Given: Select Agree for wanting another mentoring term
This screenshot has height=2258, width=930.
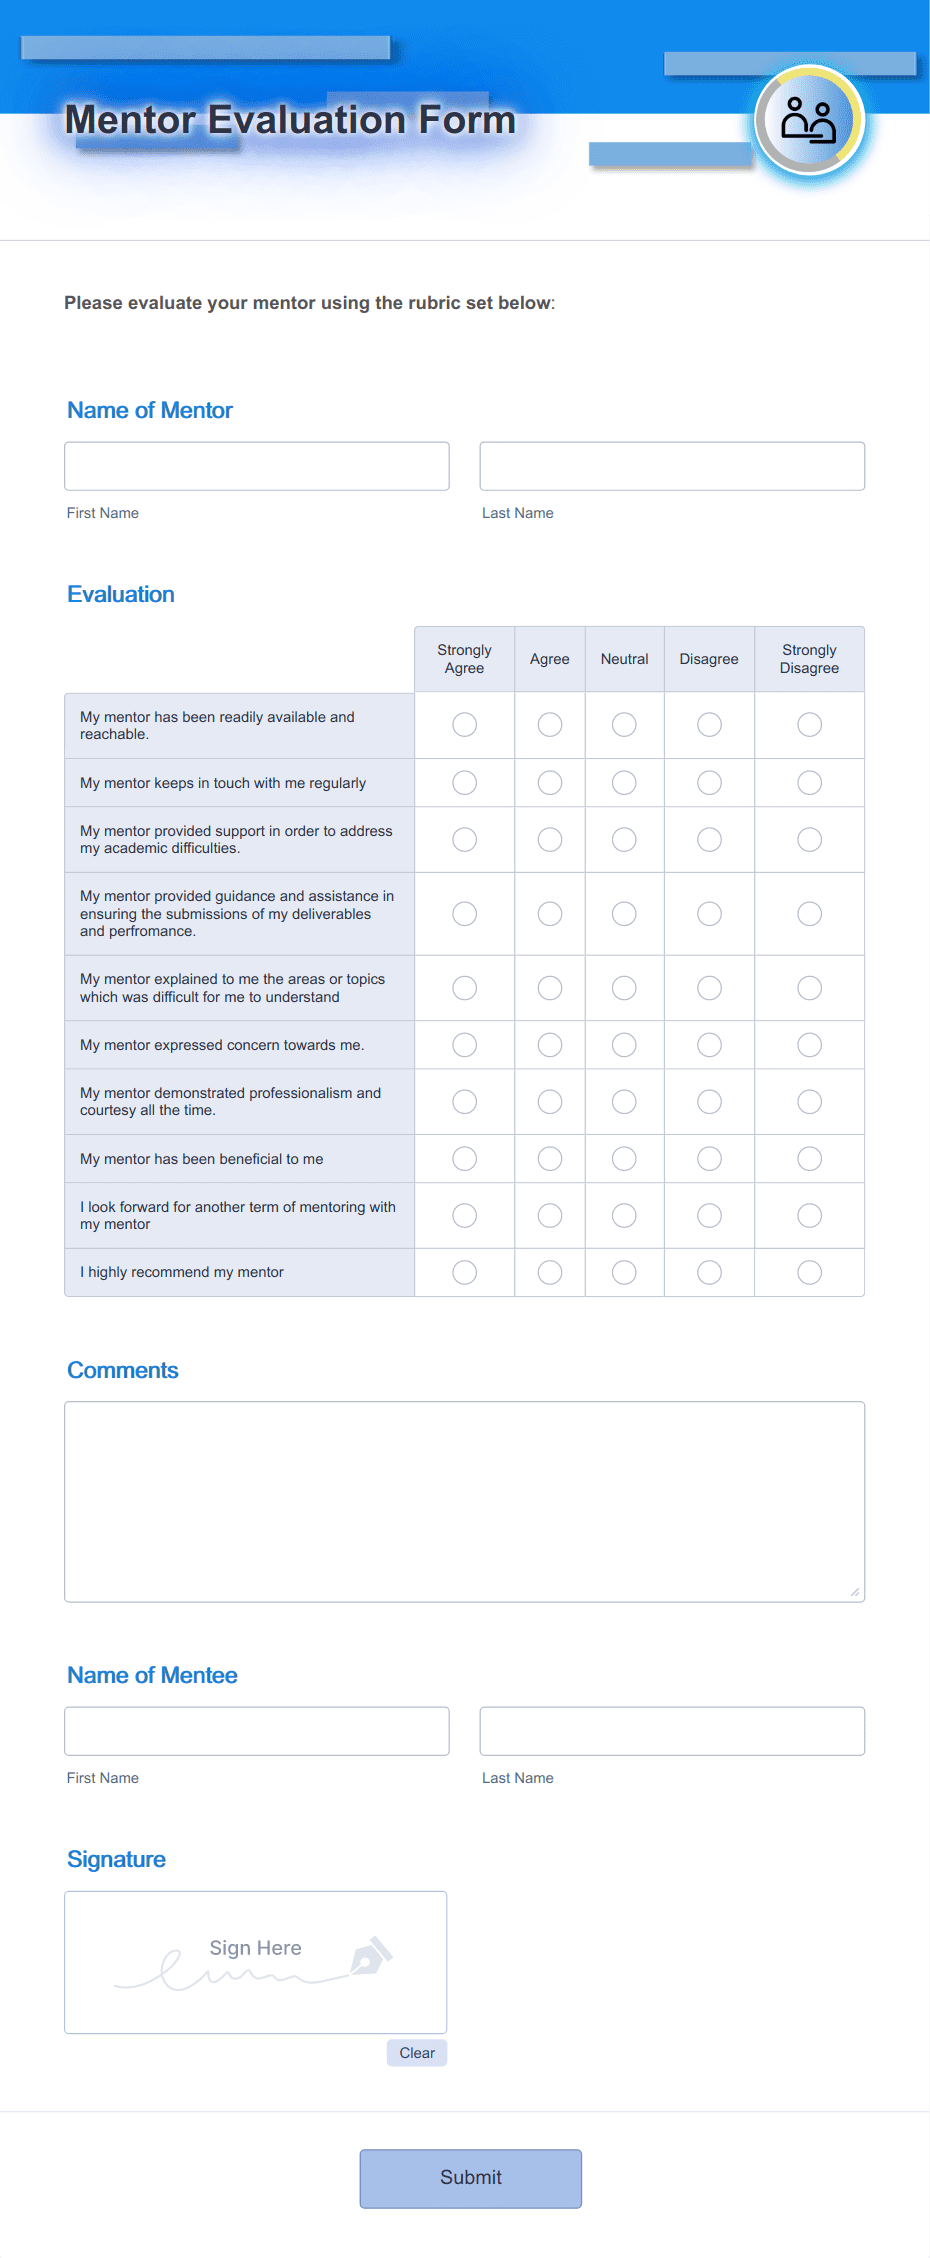Looking at the screenshot, I should [549, 1215].
